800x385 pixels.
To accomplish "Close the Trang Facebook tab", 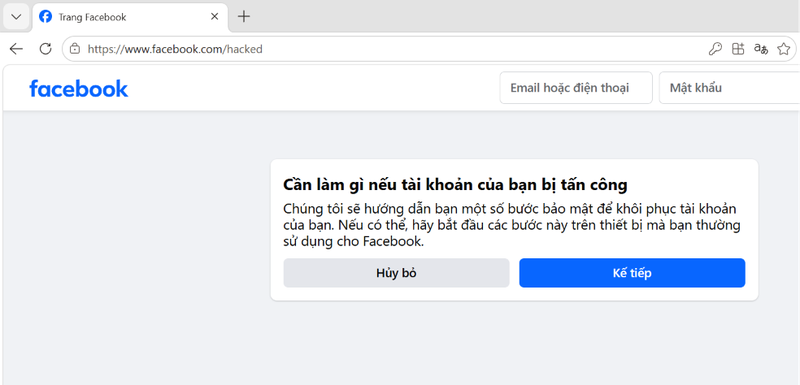I will 214,17.
